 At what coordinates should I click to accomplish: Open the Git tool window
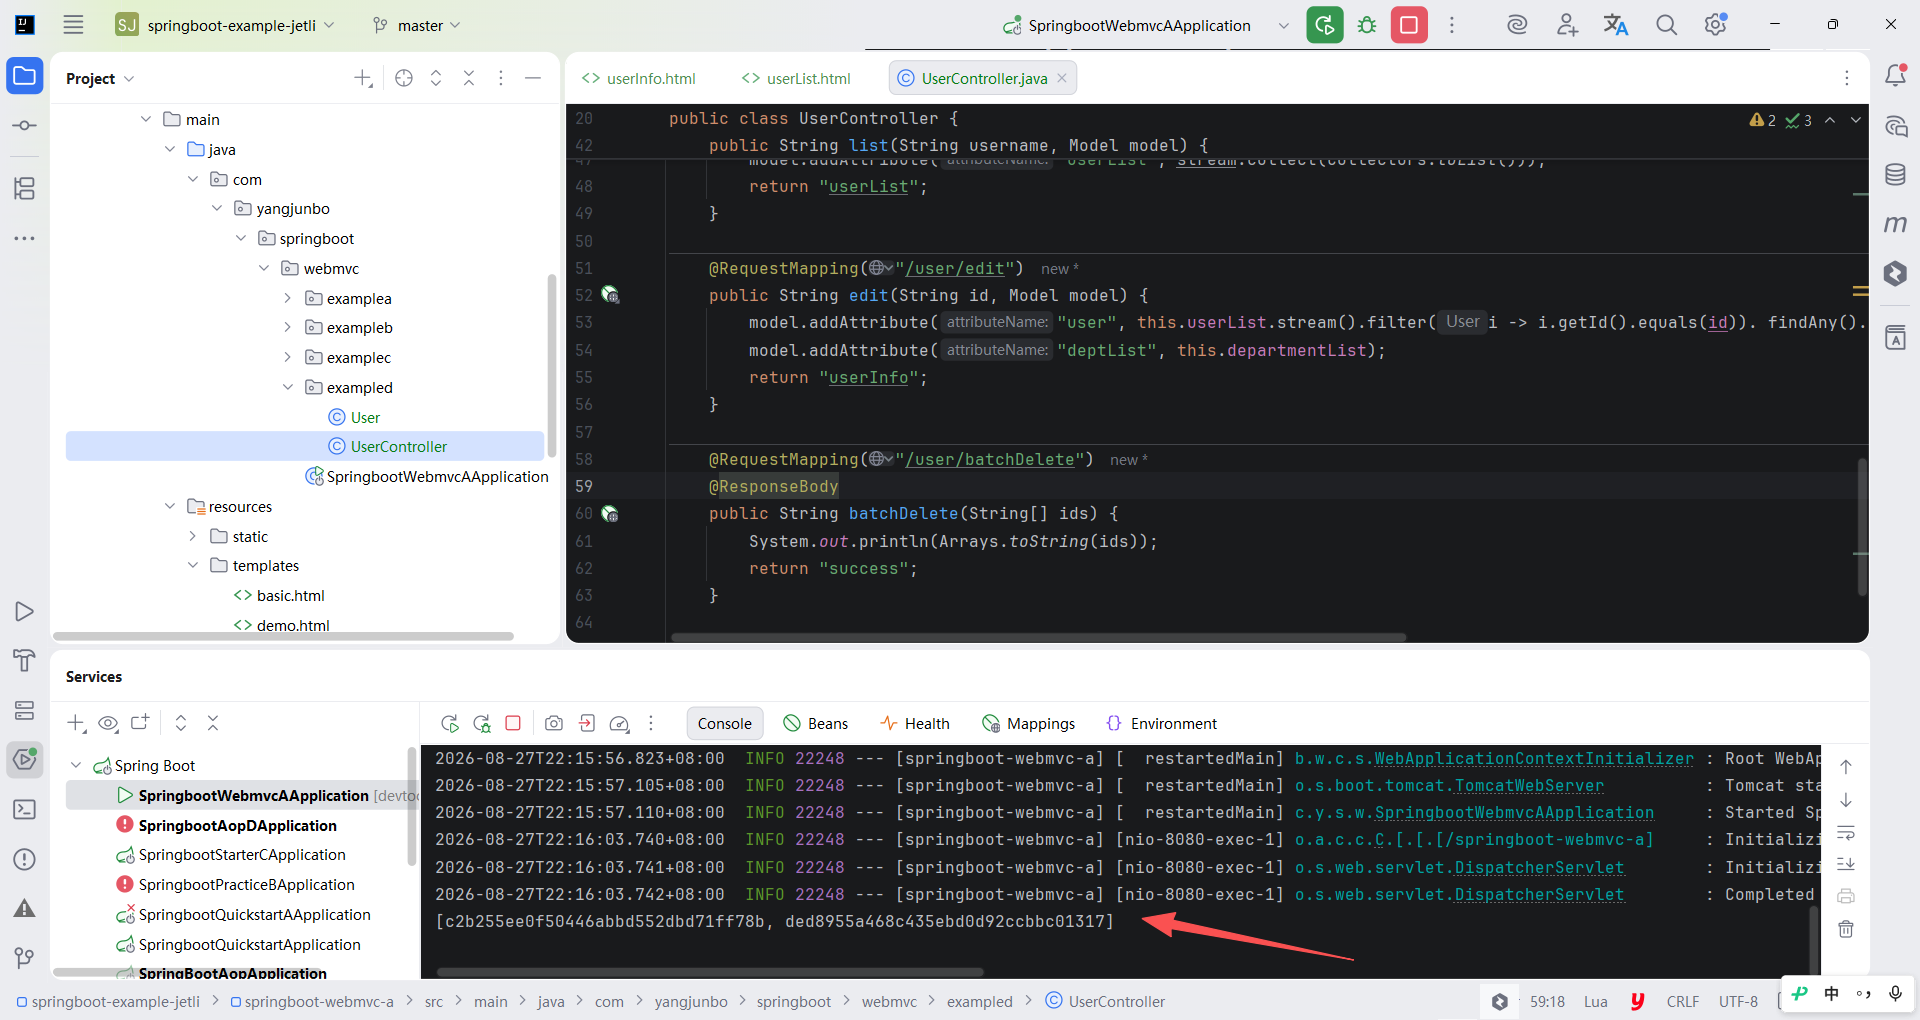[x=25, y=958]
